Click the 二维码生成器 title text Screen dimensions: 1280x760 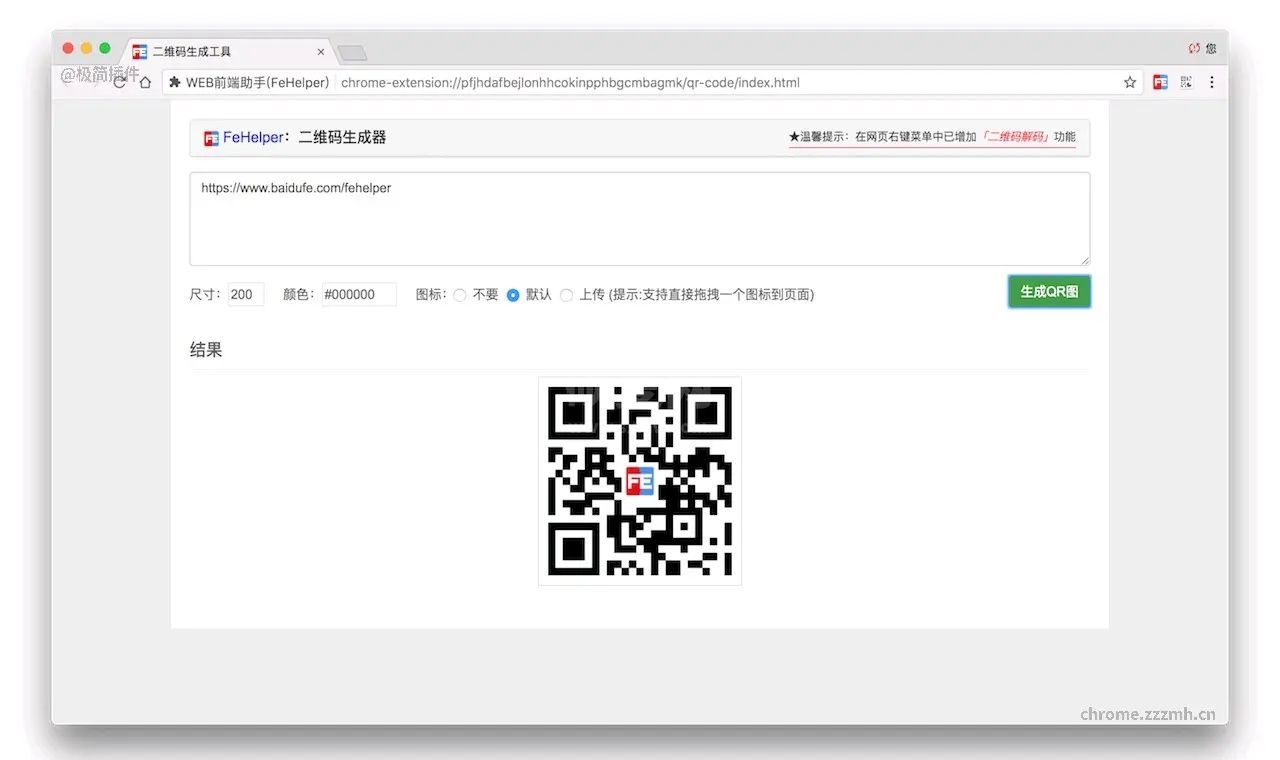[342, 138]
